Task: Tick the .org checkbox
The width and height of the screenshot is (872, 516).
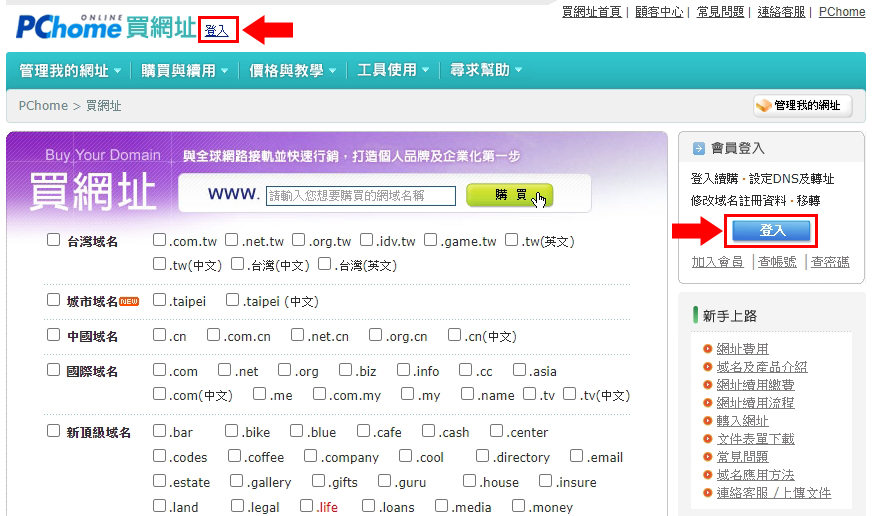Action: click(285, 370)
